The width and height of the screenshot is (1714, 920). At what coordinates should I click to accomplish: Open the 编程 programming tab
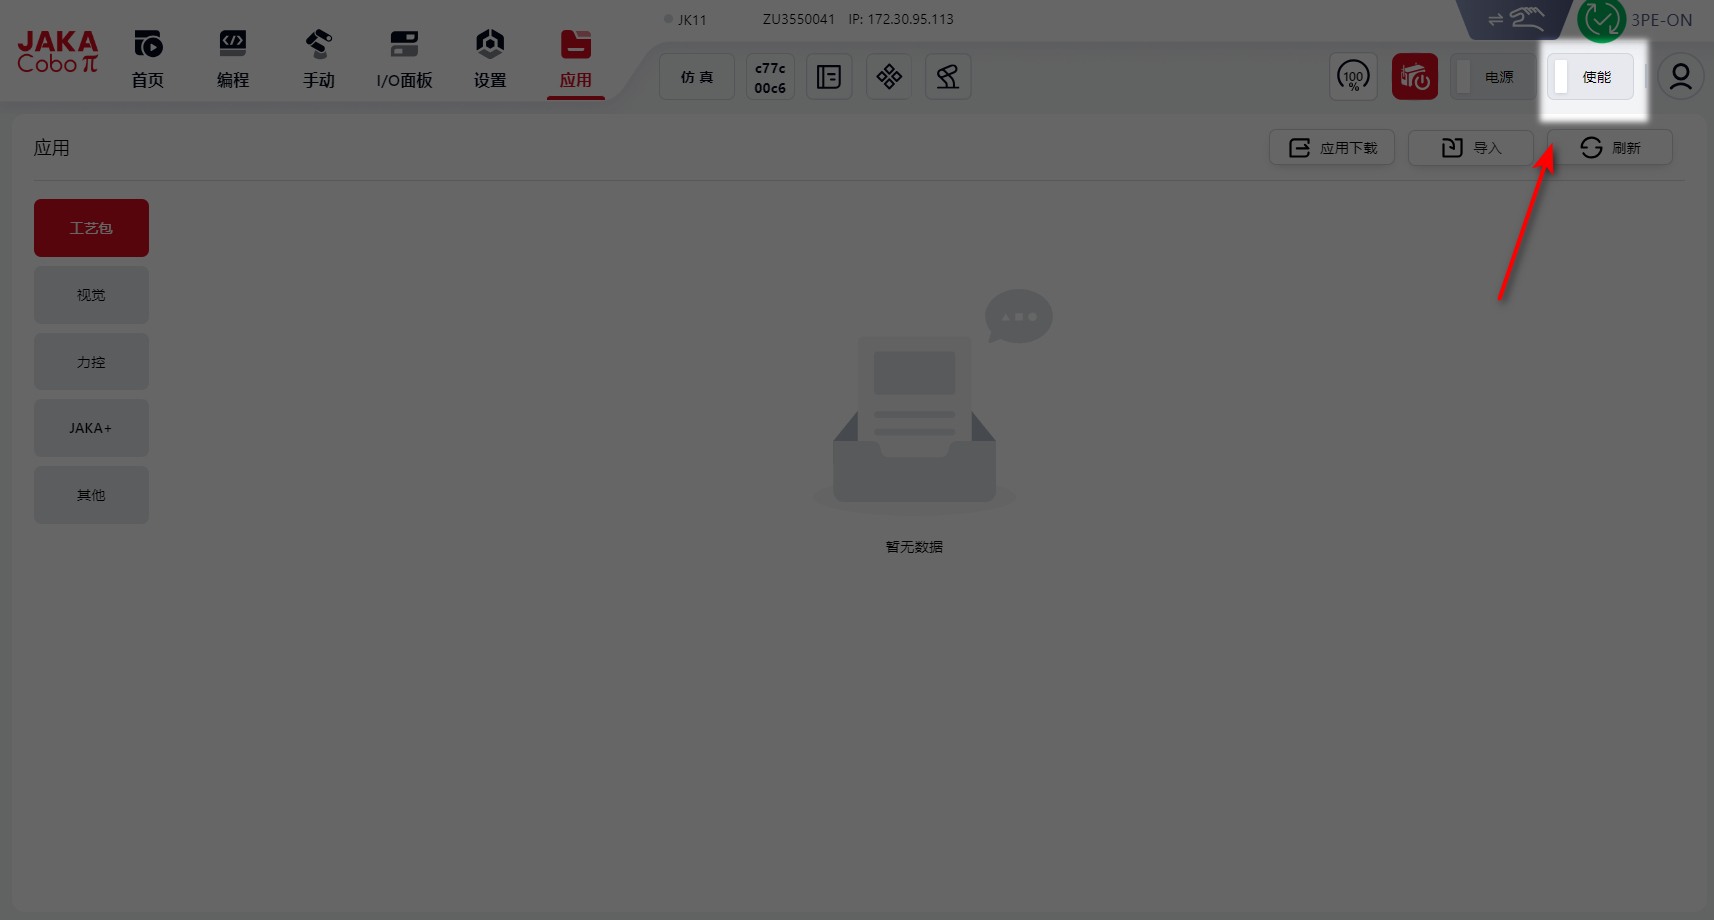[233, 58]
